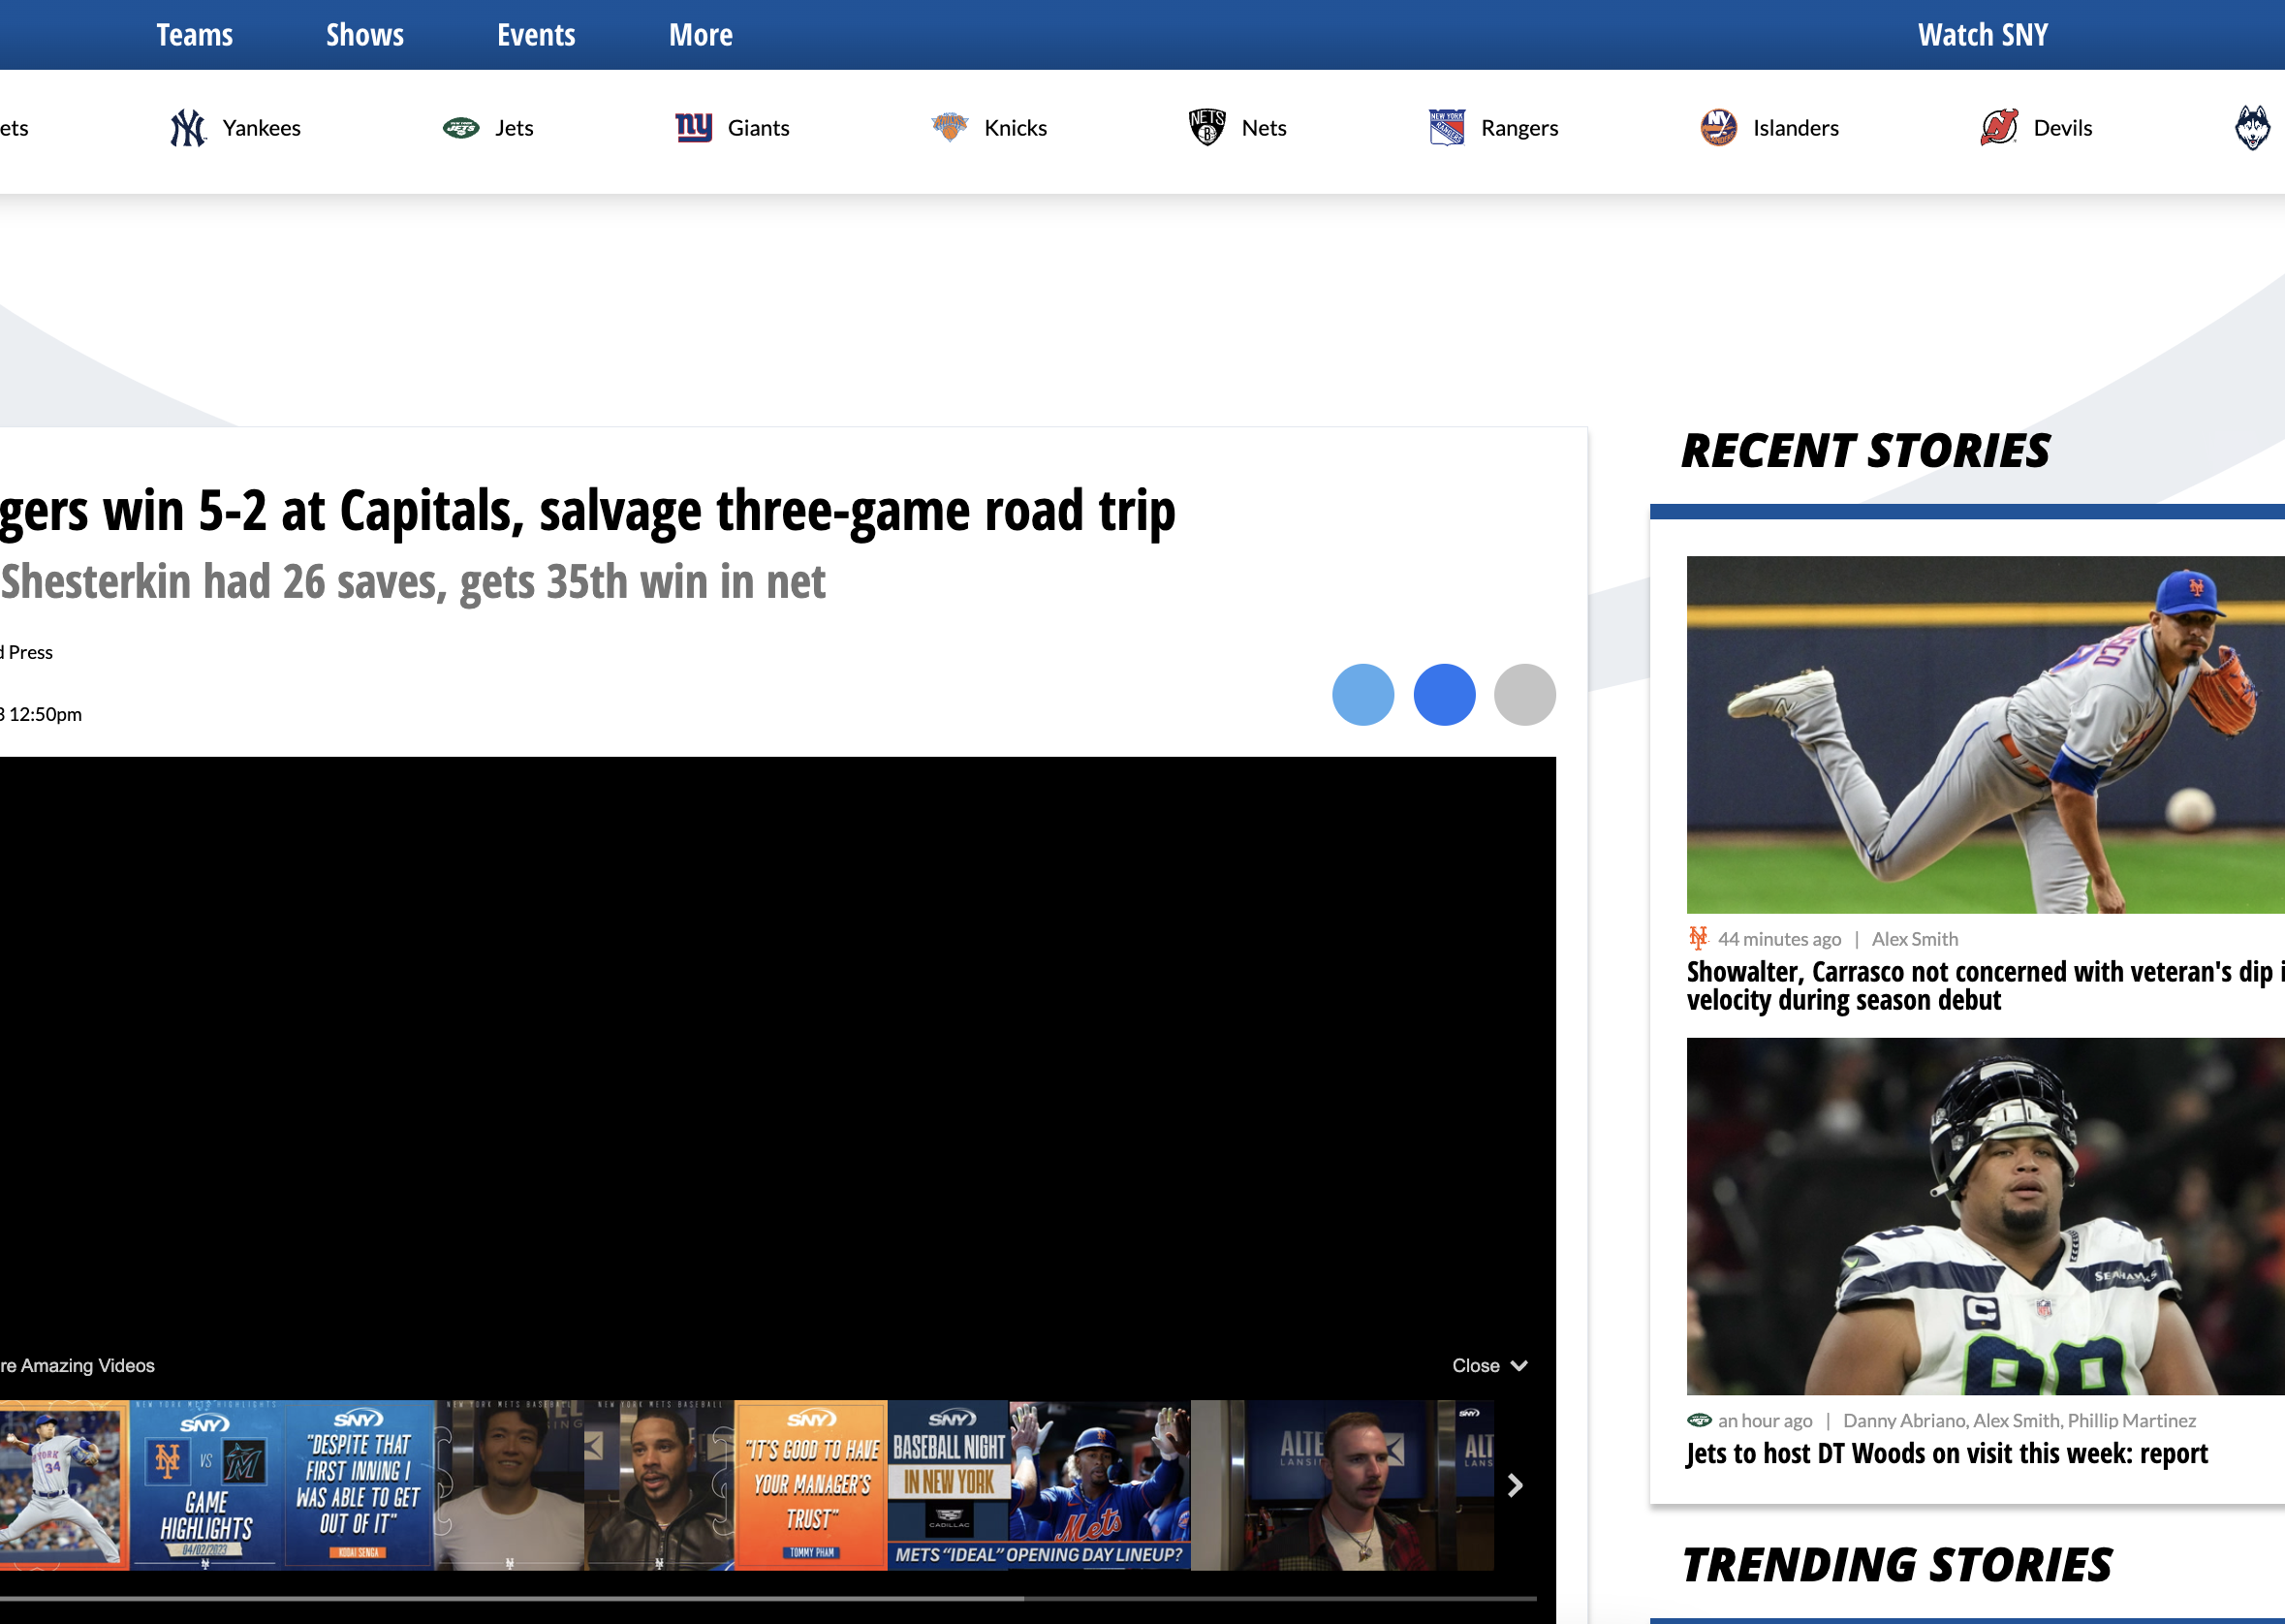Open the Nets shield logo icon
The height and width of the screenshot is (1624, 2285).
(x=1206, y=128)
